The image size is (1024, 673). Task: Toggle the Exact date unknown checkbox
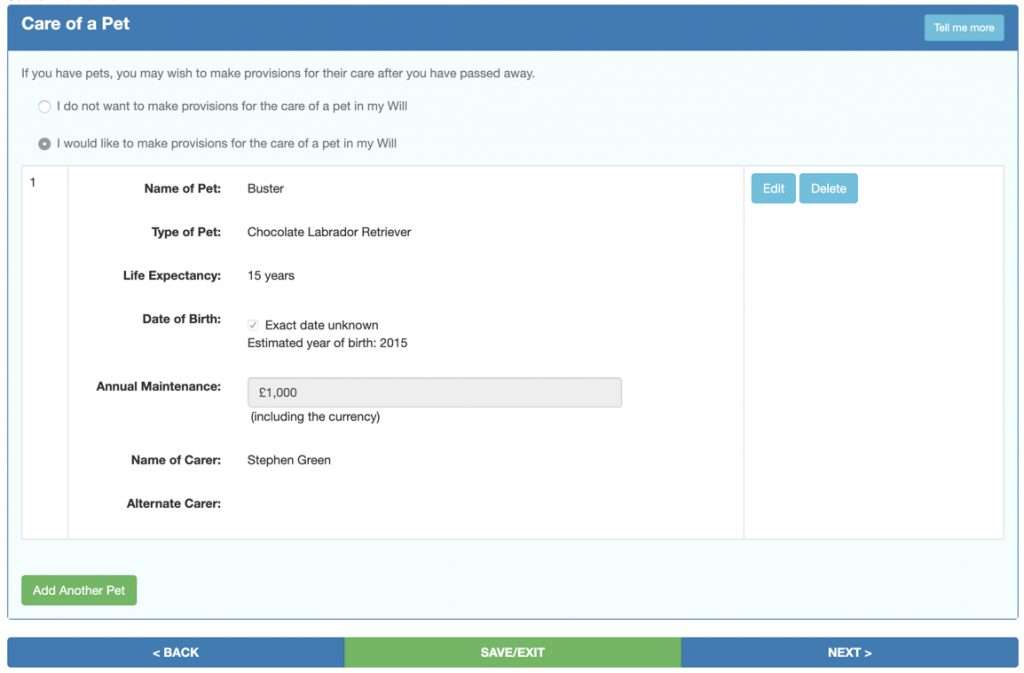click(x=253, y=324)
